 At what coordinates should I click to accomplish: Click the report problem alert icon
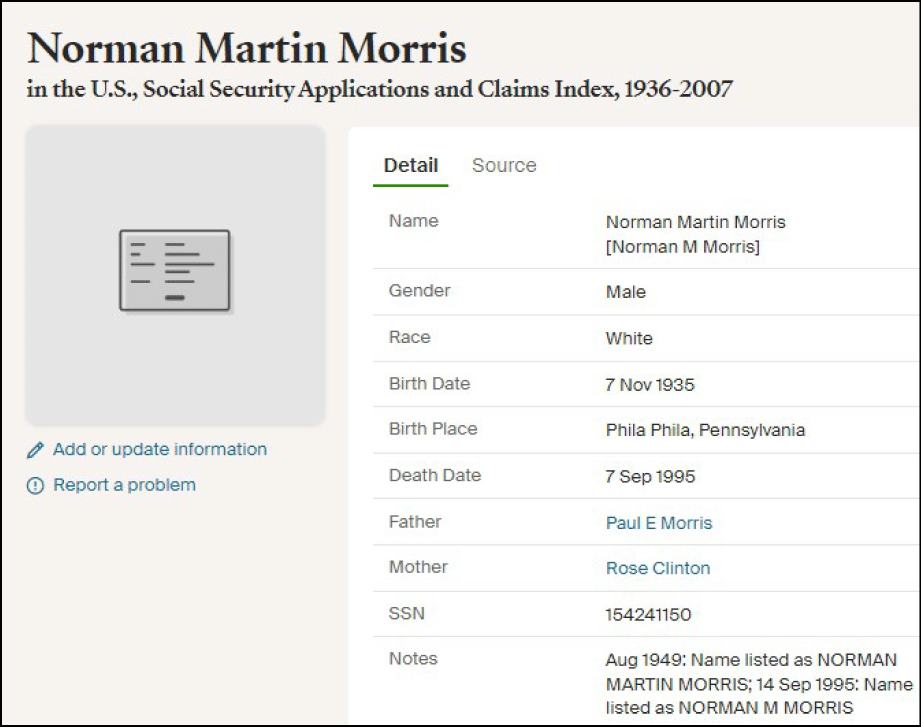click(x=36, y=486)
